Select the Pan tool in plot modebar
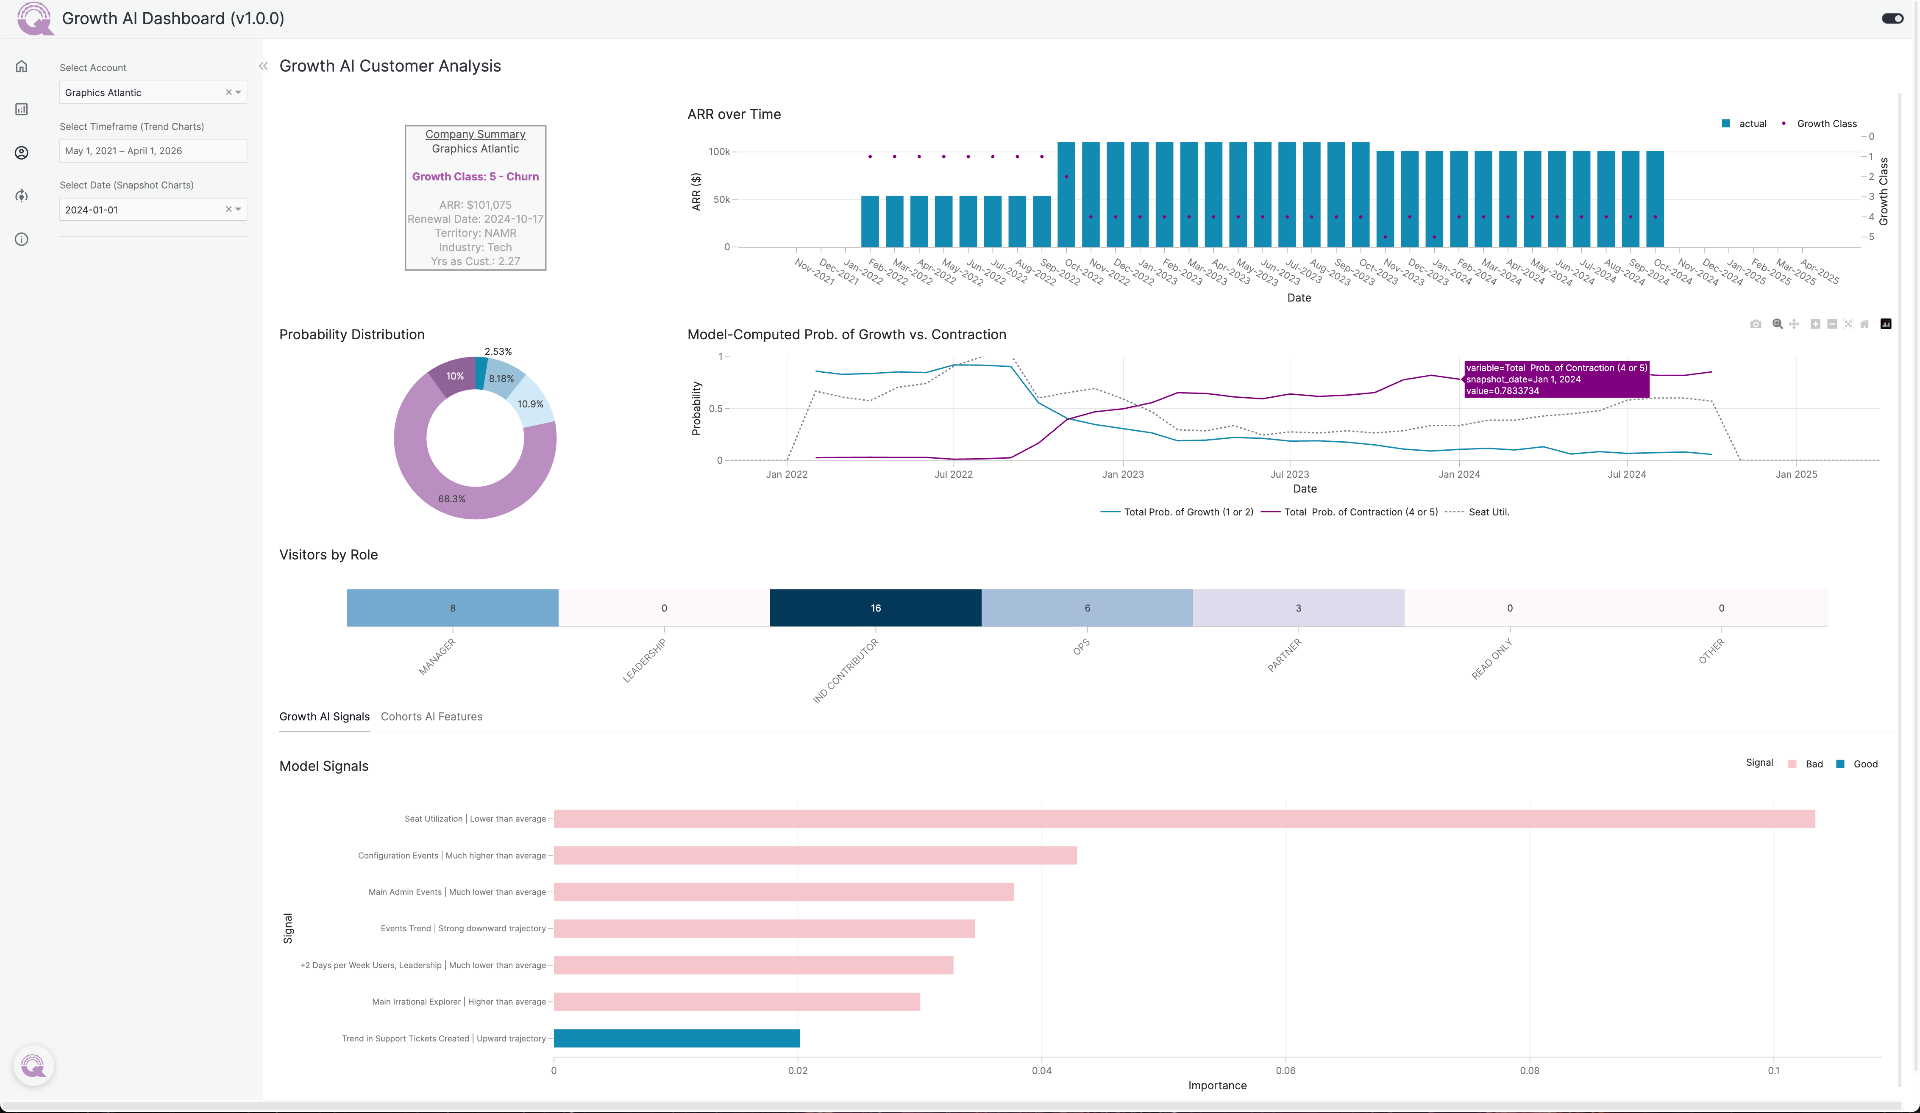Screen dimensions: 1920x1113 [1794, 324]
